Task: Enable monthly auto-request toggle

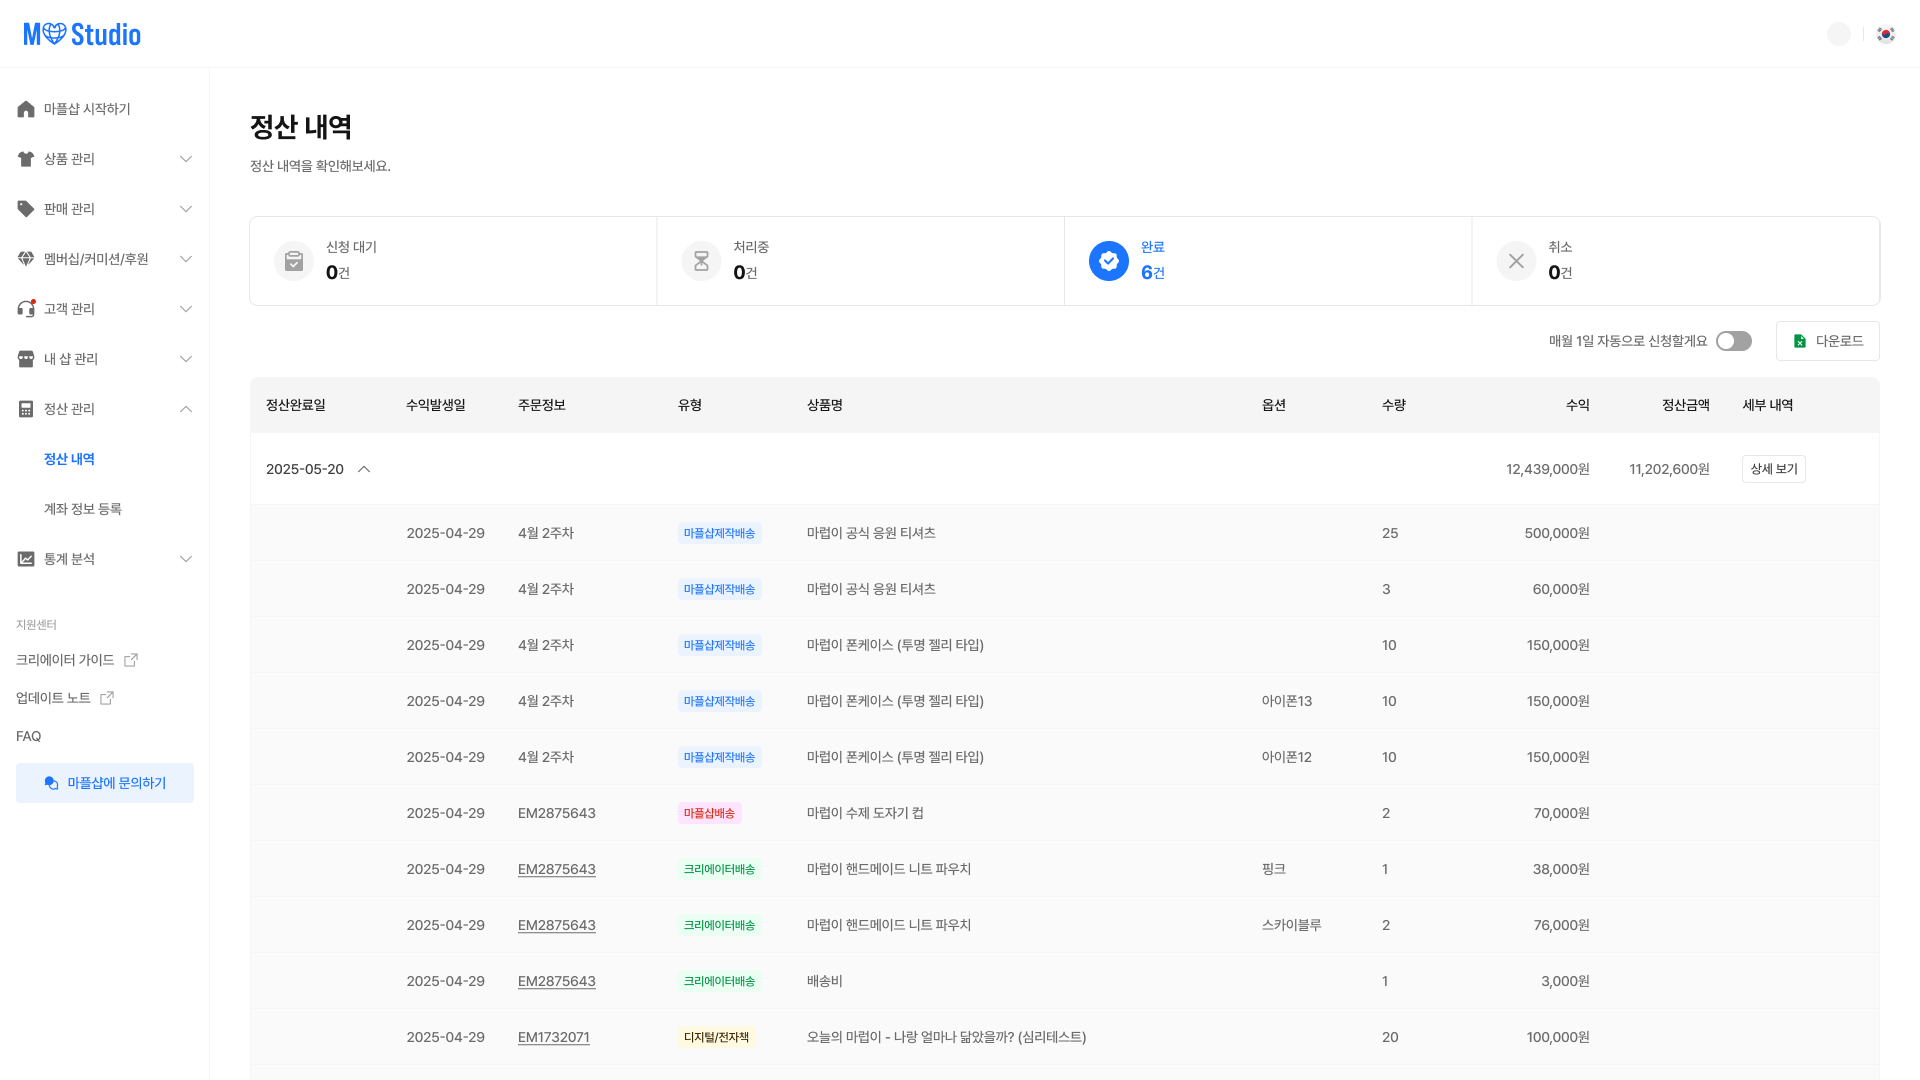Action: pyautogui.click(x=1733, y=341)
